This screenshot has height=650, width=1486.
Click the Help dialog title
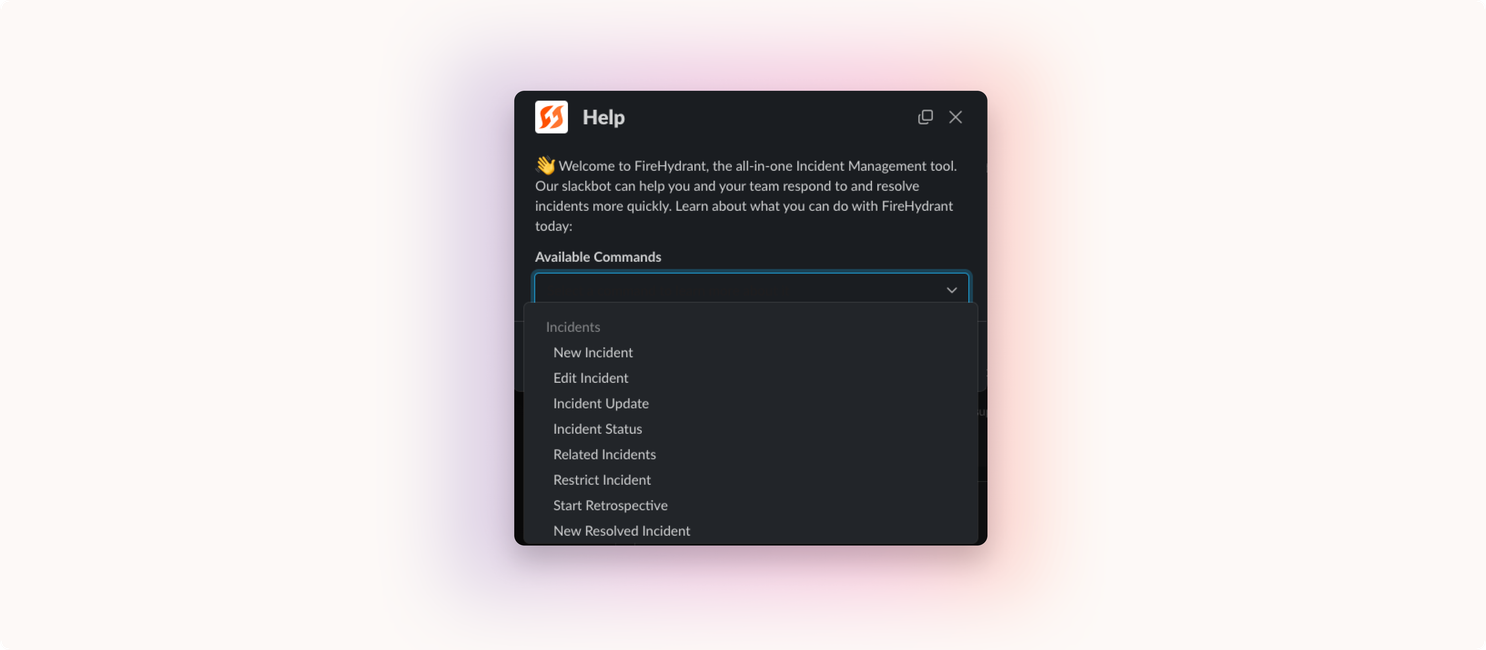click(604, 117)
